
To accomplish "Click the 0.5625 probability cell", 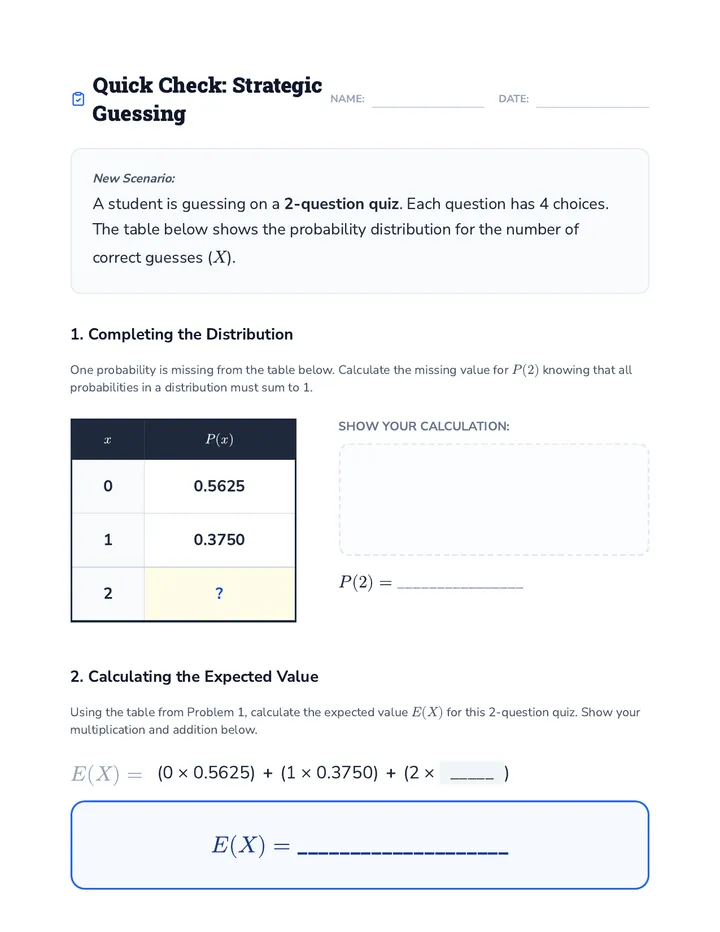I will coord(219,486).
